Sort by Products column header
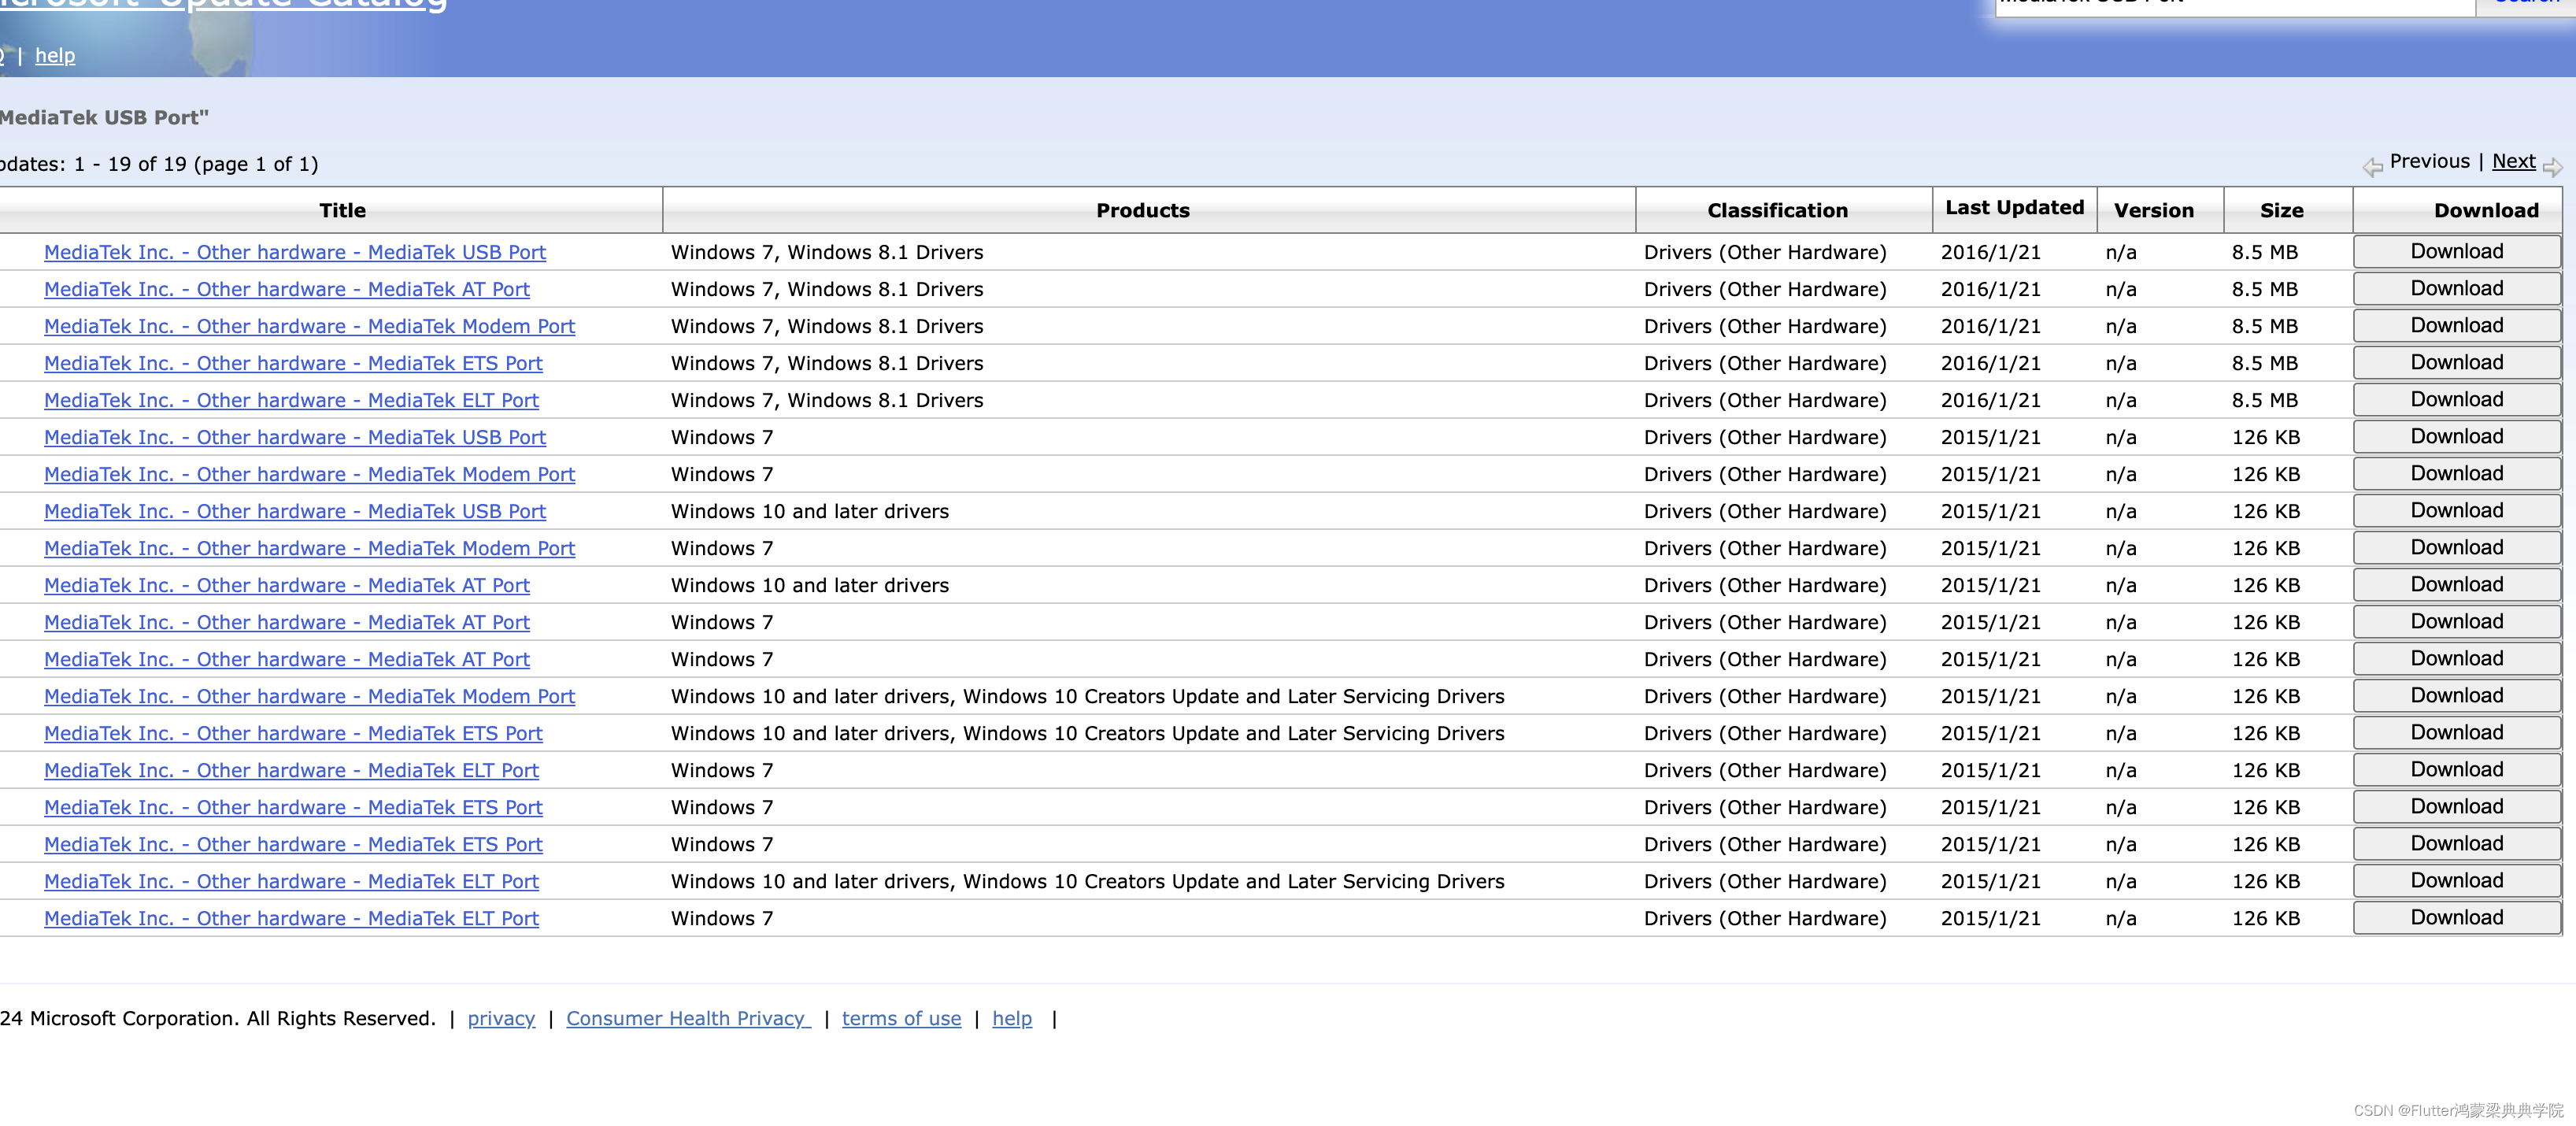This screenshot has width=2576, height=1126. click(x=1142, y=210)
